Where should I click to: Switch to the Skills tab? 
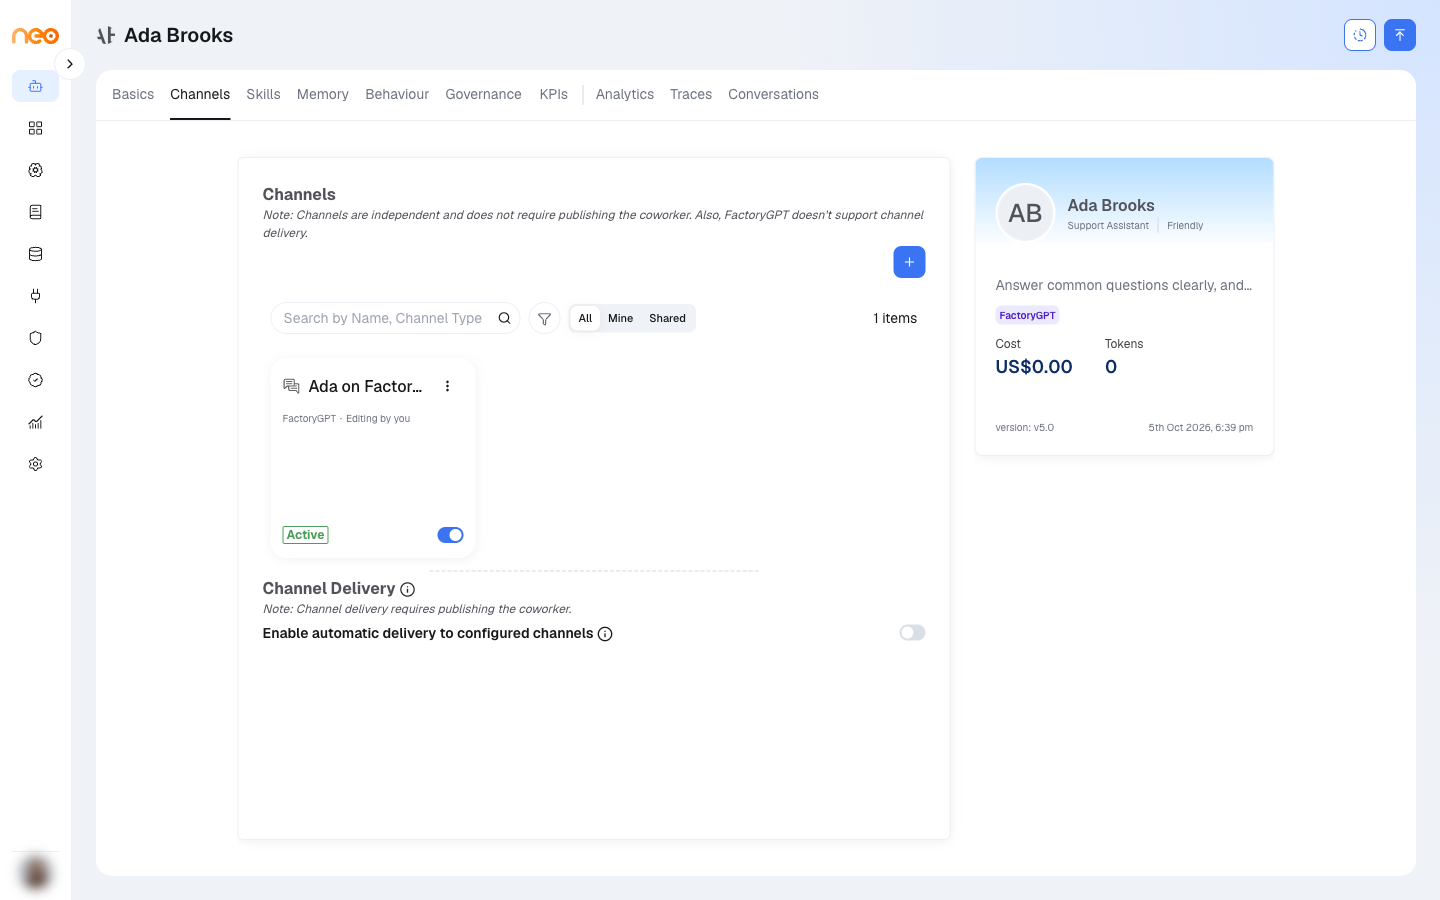263,94
